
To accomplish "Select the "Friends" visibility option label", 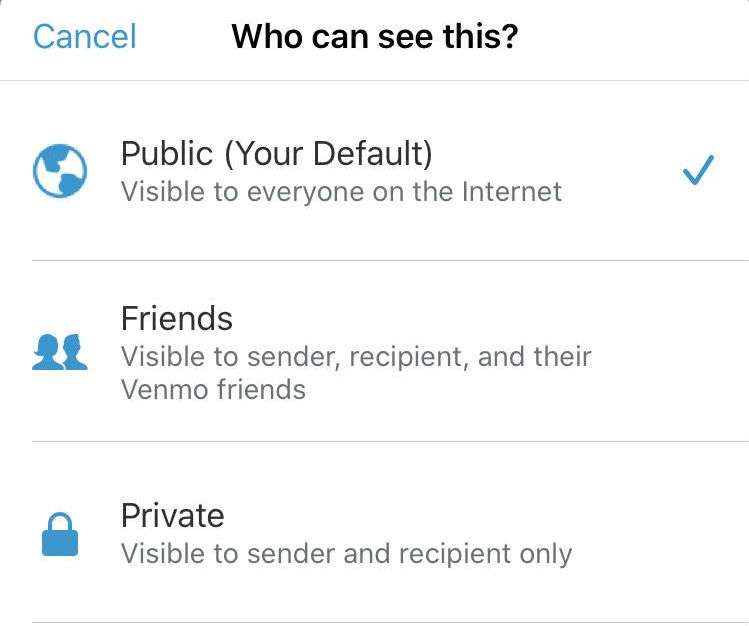I will point(177,319).
